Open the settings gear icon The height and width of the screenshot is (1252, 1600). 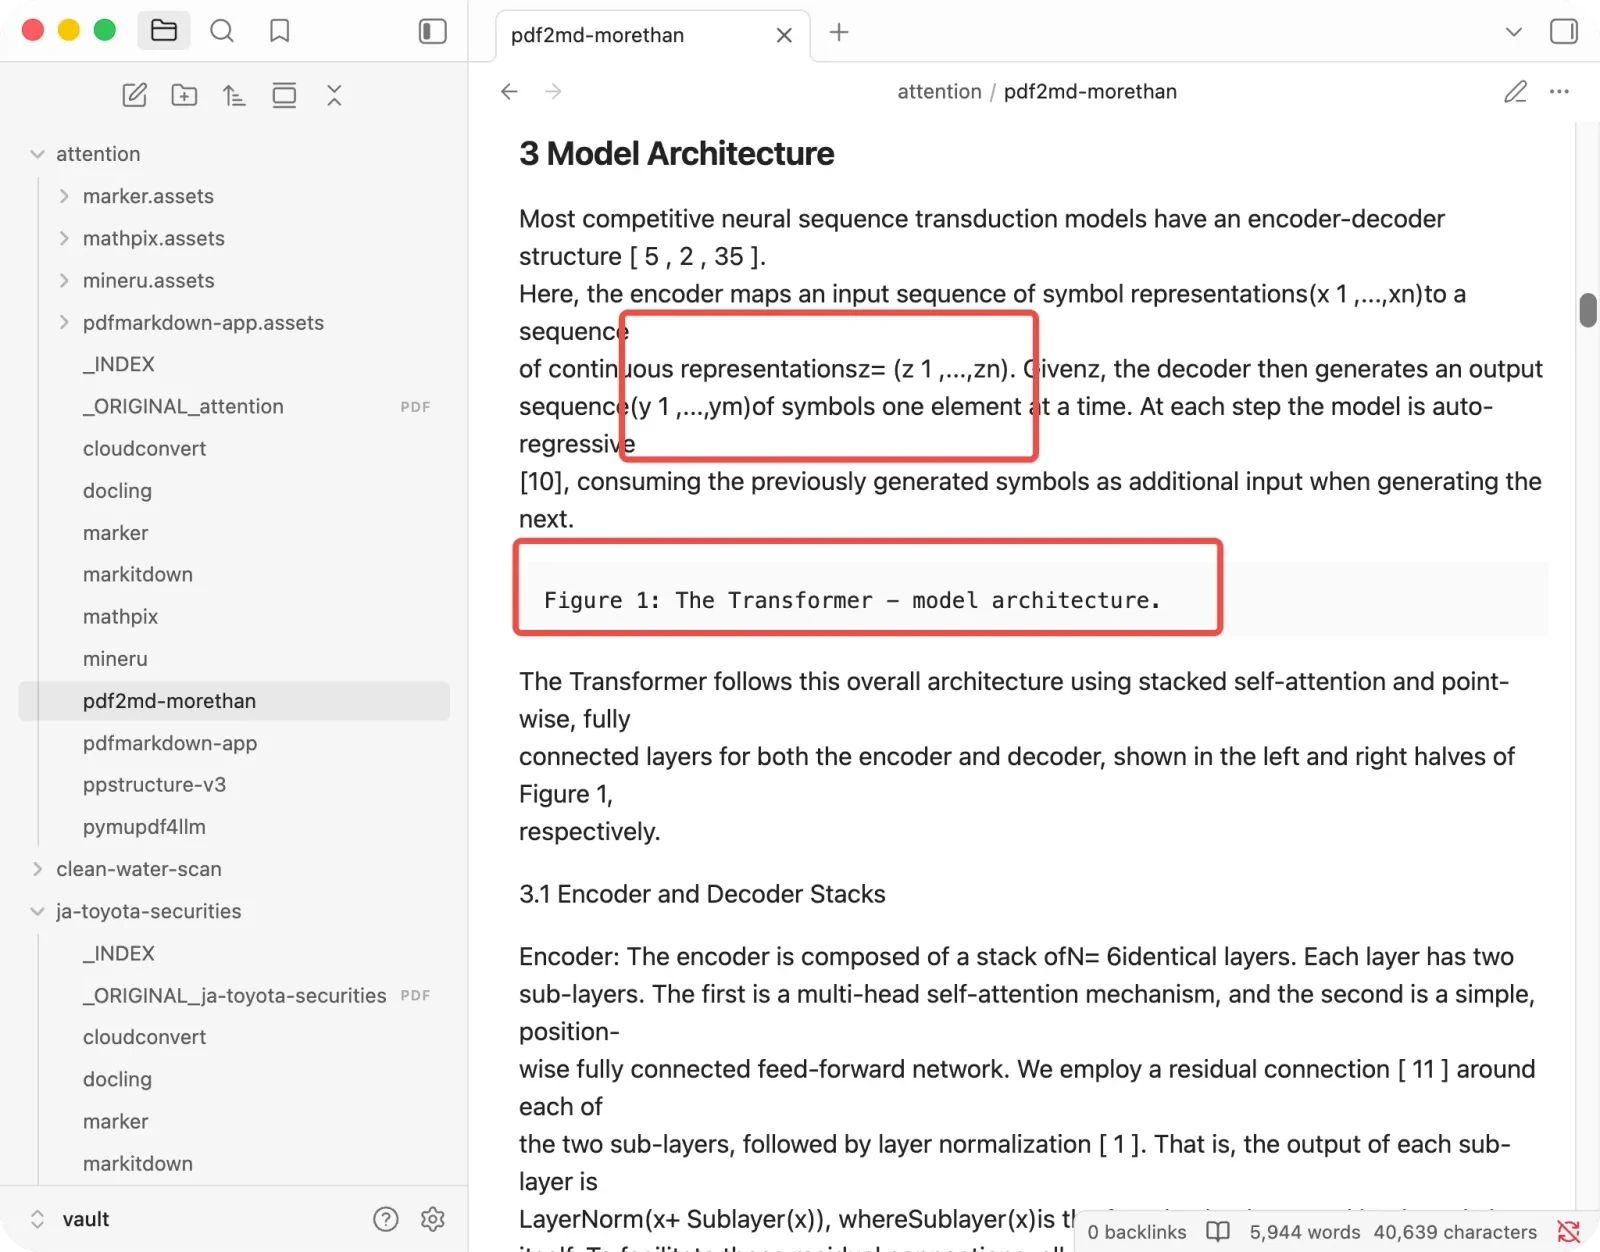(433, 1219)
